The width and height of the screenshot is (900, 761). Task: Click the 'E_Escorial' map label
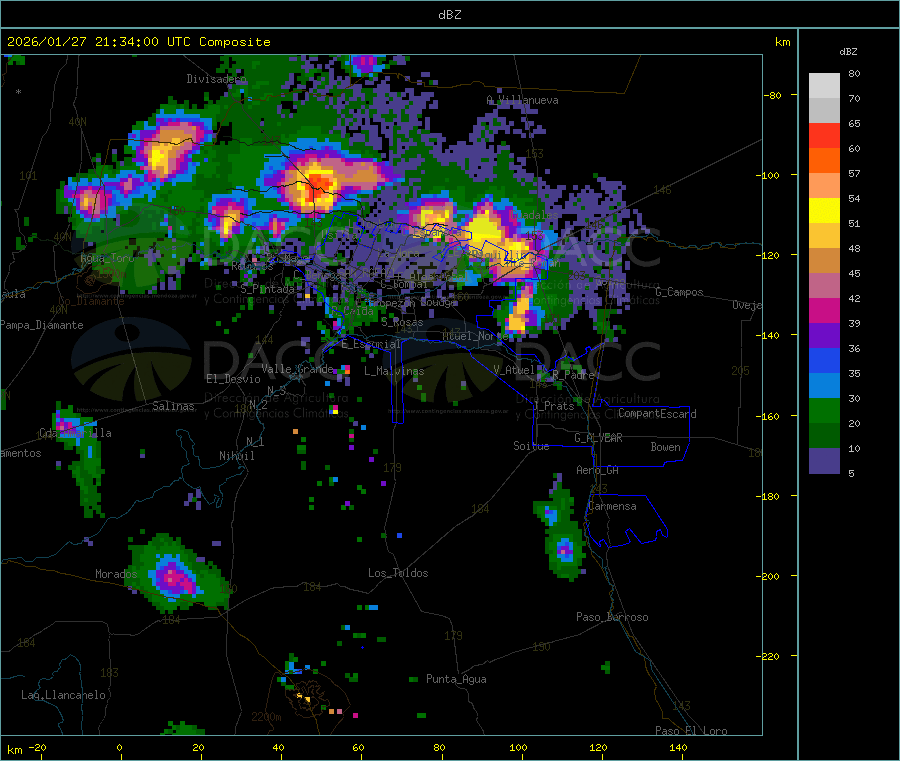point(371,344)
